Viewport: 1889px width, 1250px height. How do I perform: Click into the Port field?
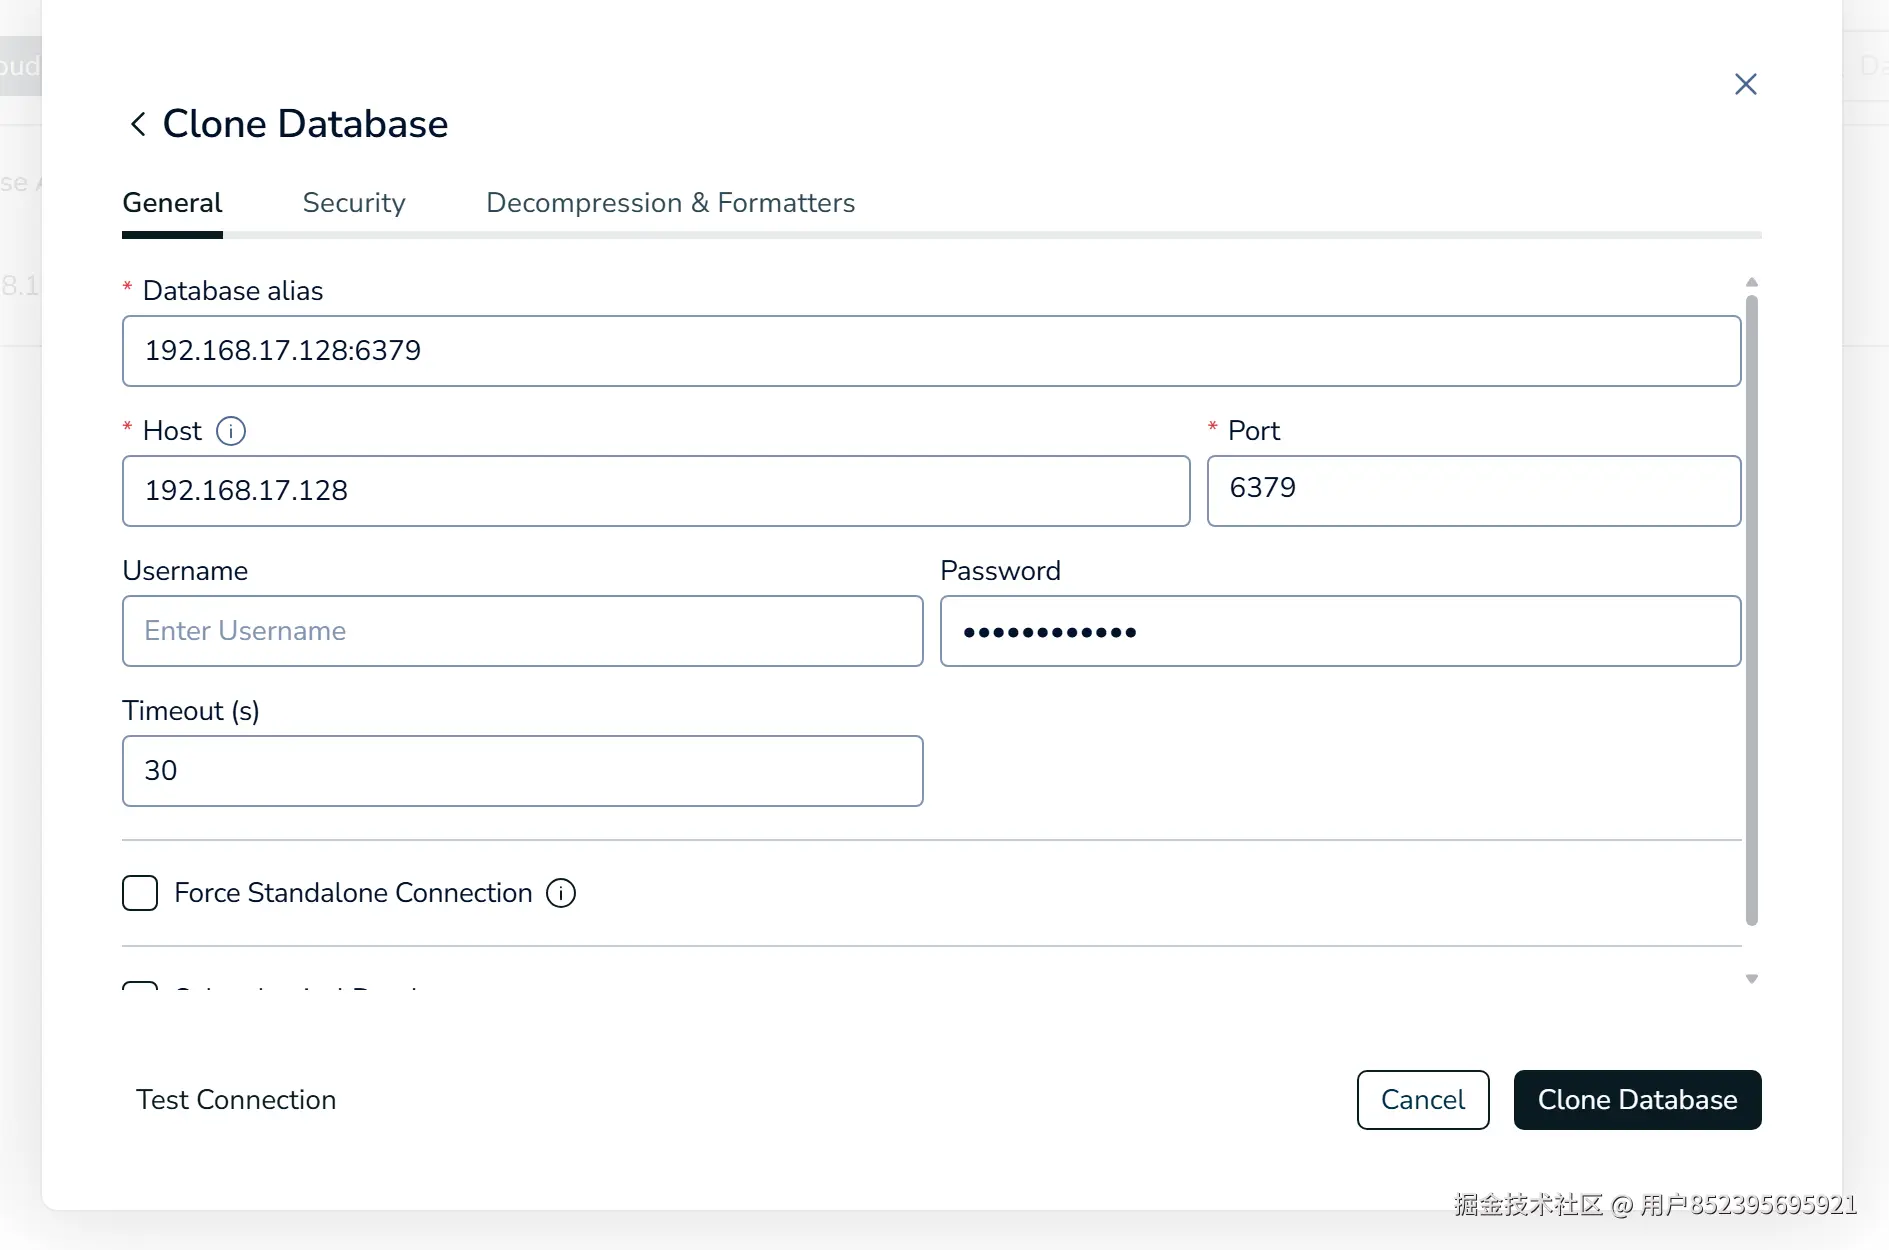coord(1473,491)
